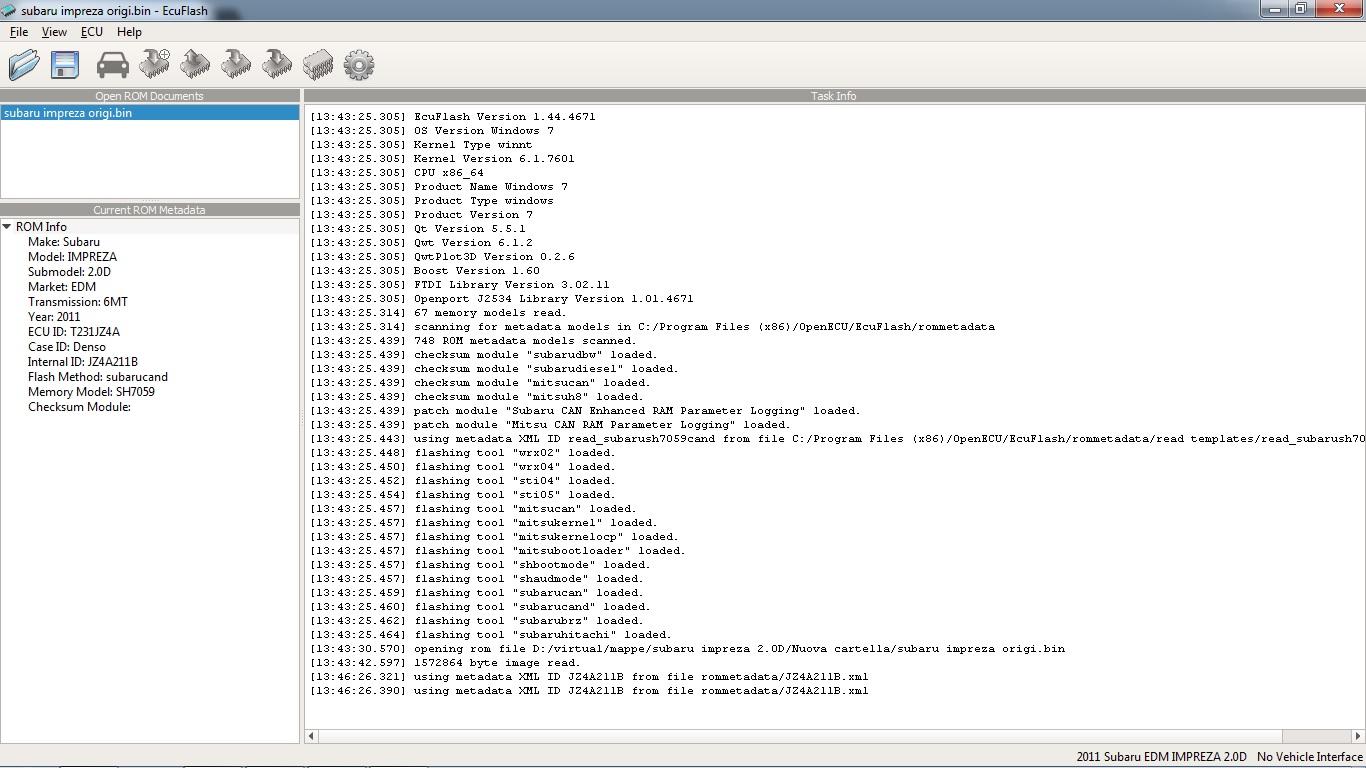Click the Make: Subaru metadata row

tap(64, 242)
